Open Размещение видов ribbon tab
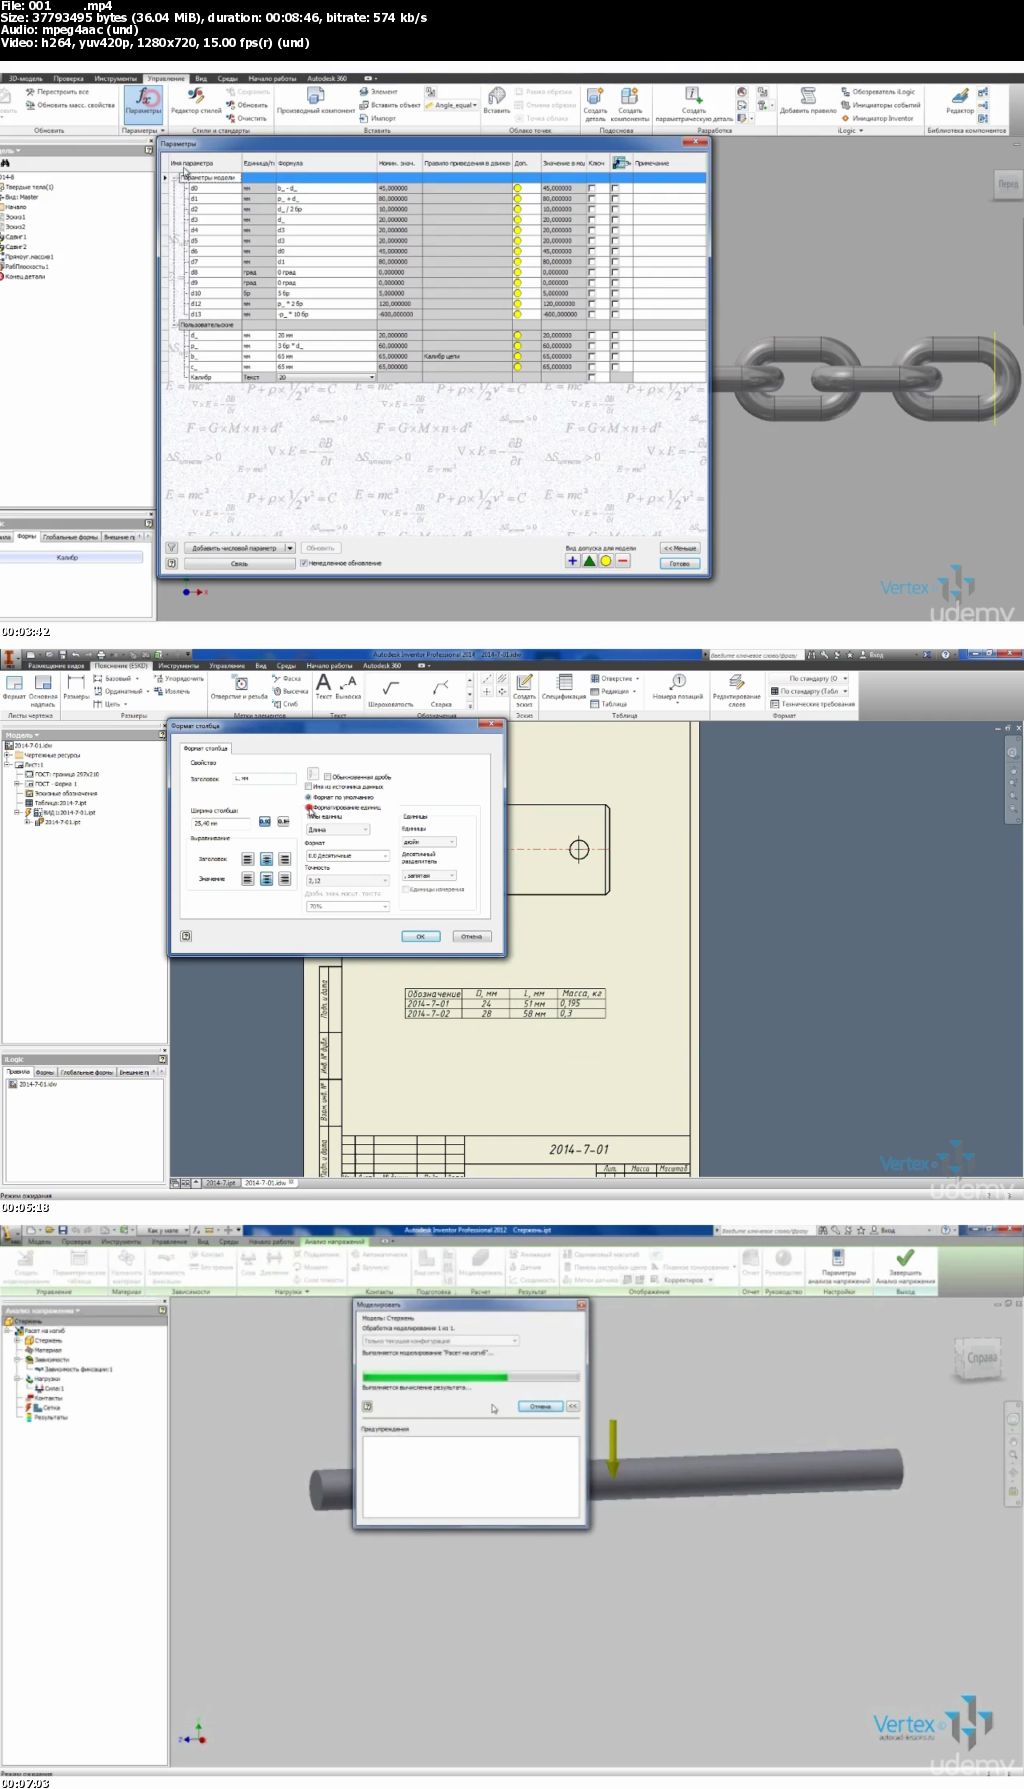The width and height of the screenshot is (1024, 1789). 56,665
